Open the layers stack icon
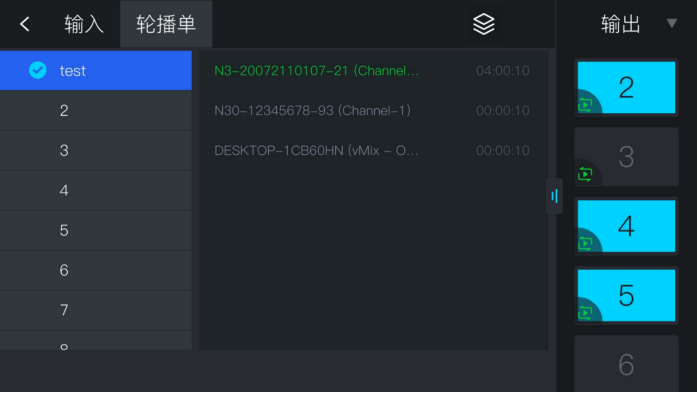 coord(483,24)
